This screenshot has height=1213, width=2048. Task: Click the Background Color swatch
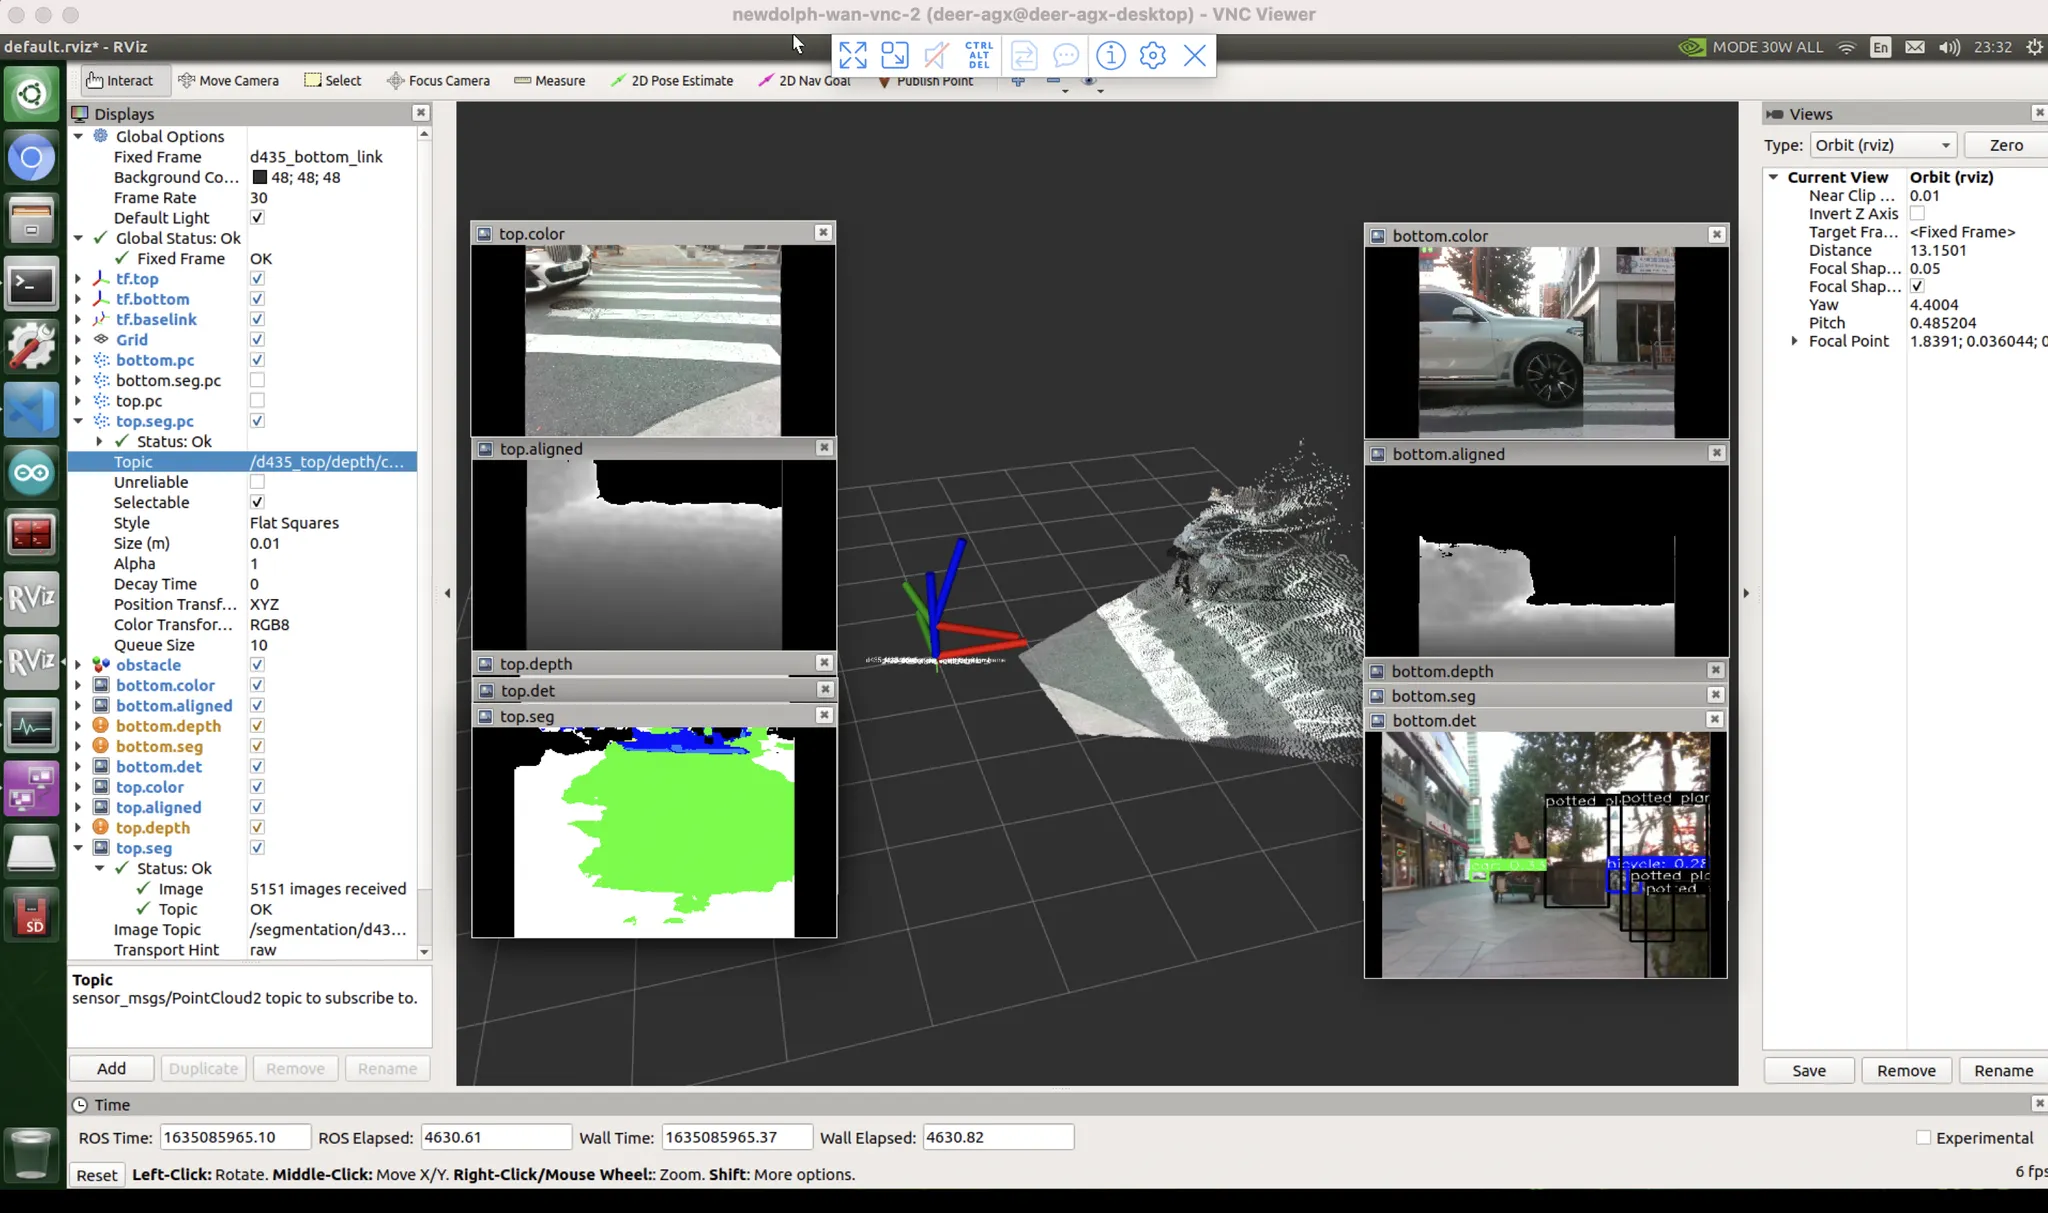click(x=259, y=177)
